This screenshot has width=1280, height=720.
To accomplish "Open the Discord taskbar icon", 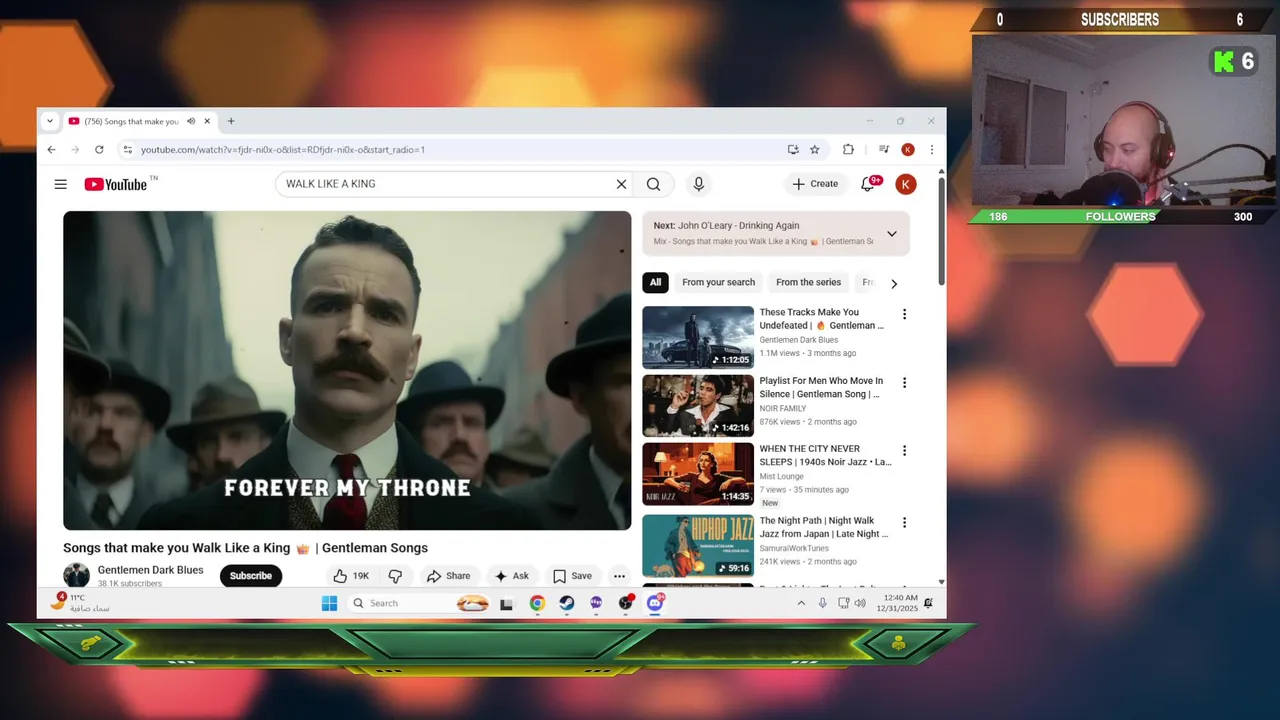I will pyautogui.click(x=655, y=603).
